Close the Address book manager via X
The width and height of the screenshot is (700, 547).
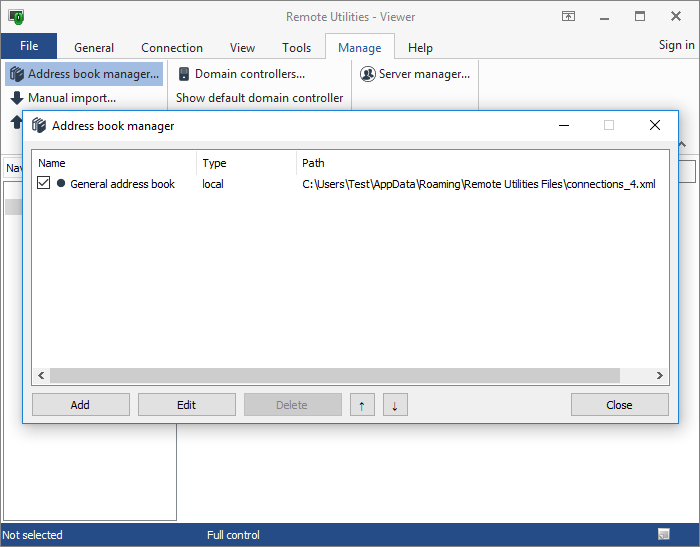point(655,125)
